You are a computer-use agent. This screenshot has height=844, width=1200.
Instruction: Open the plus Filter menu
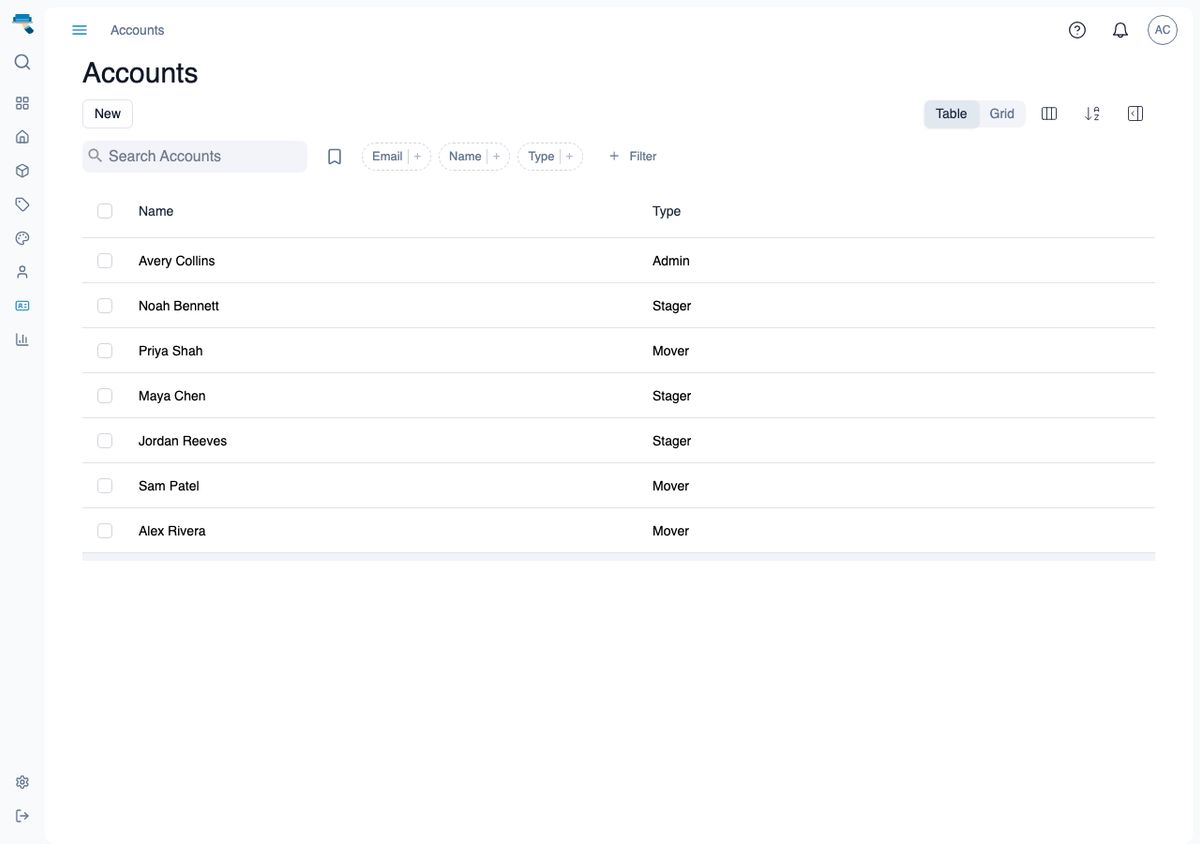pos(633,156)
